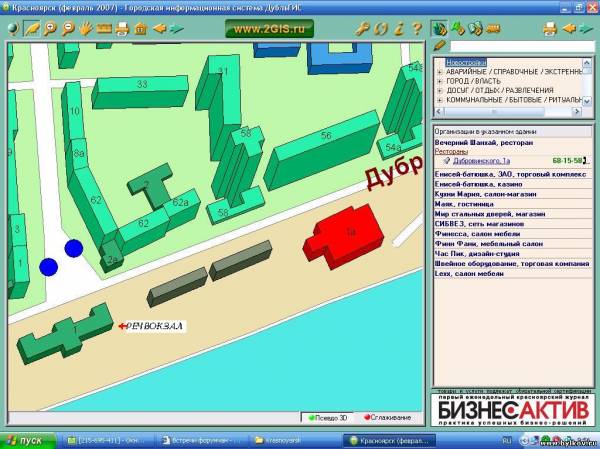
Task: Activate the zoom out magnifier tool
Action: click(68, 29)
